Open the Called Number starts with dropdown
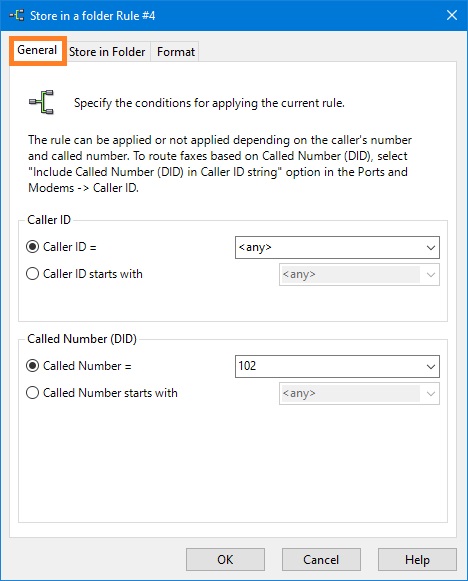 (x=359, y=394)
